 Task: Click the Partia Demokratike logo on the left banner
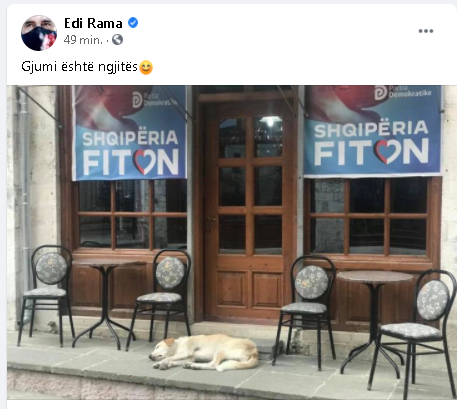pos(137,100)
